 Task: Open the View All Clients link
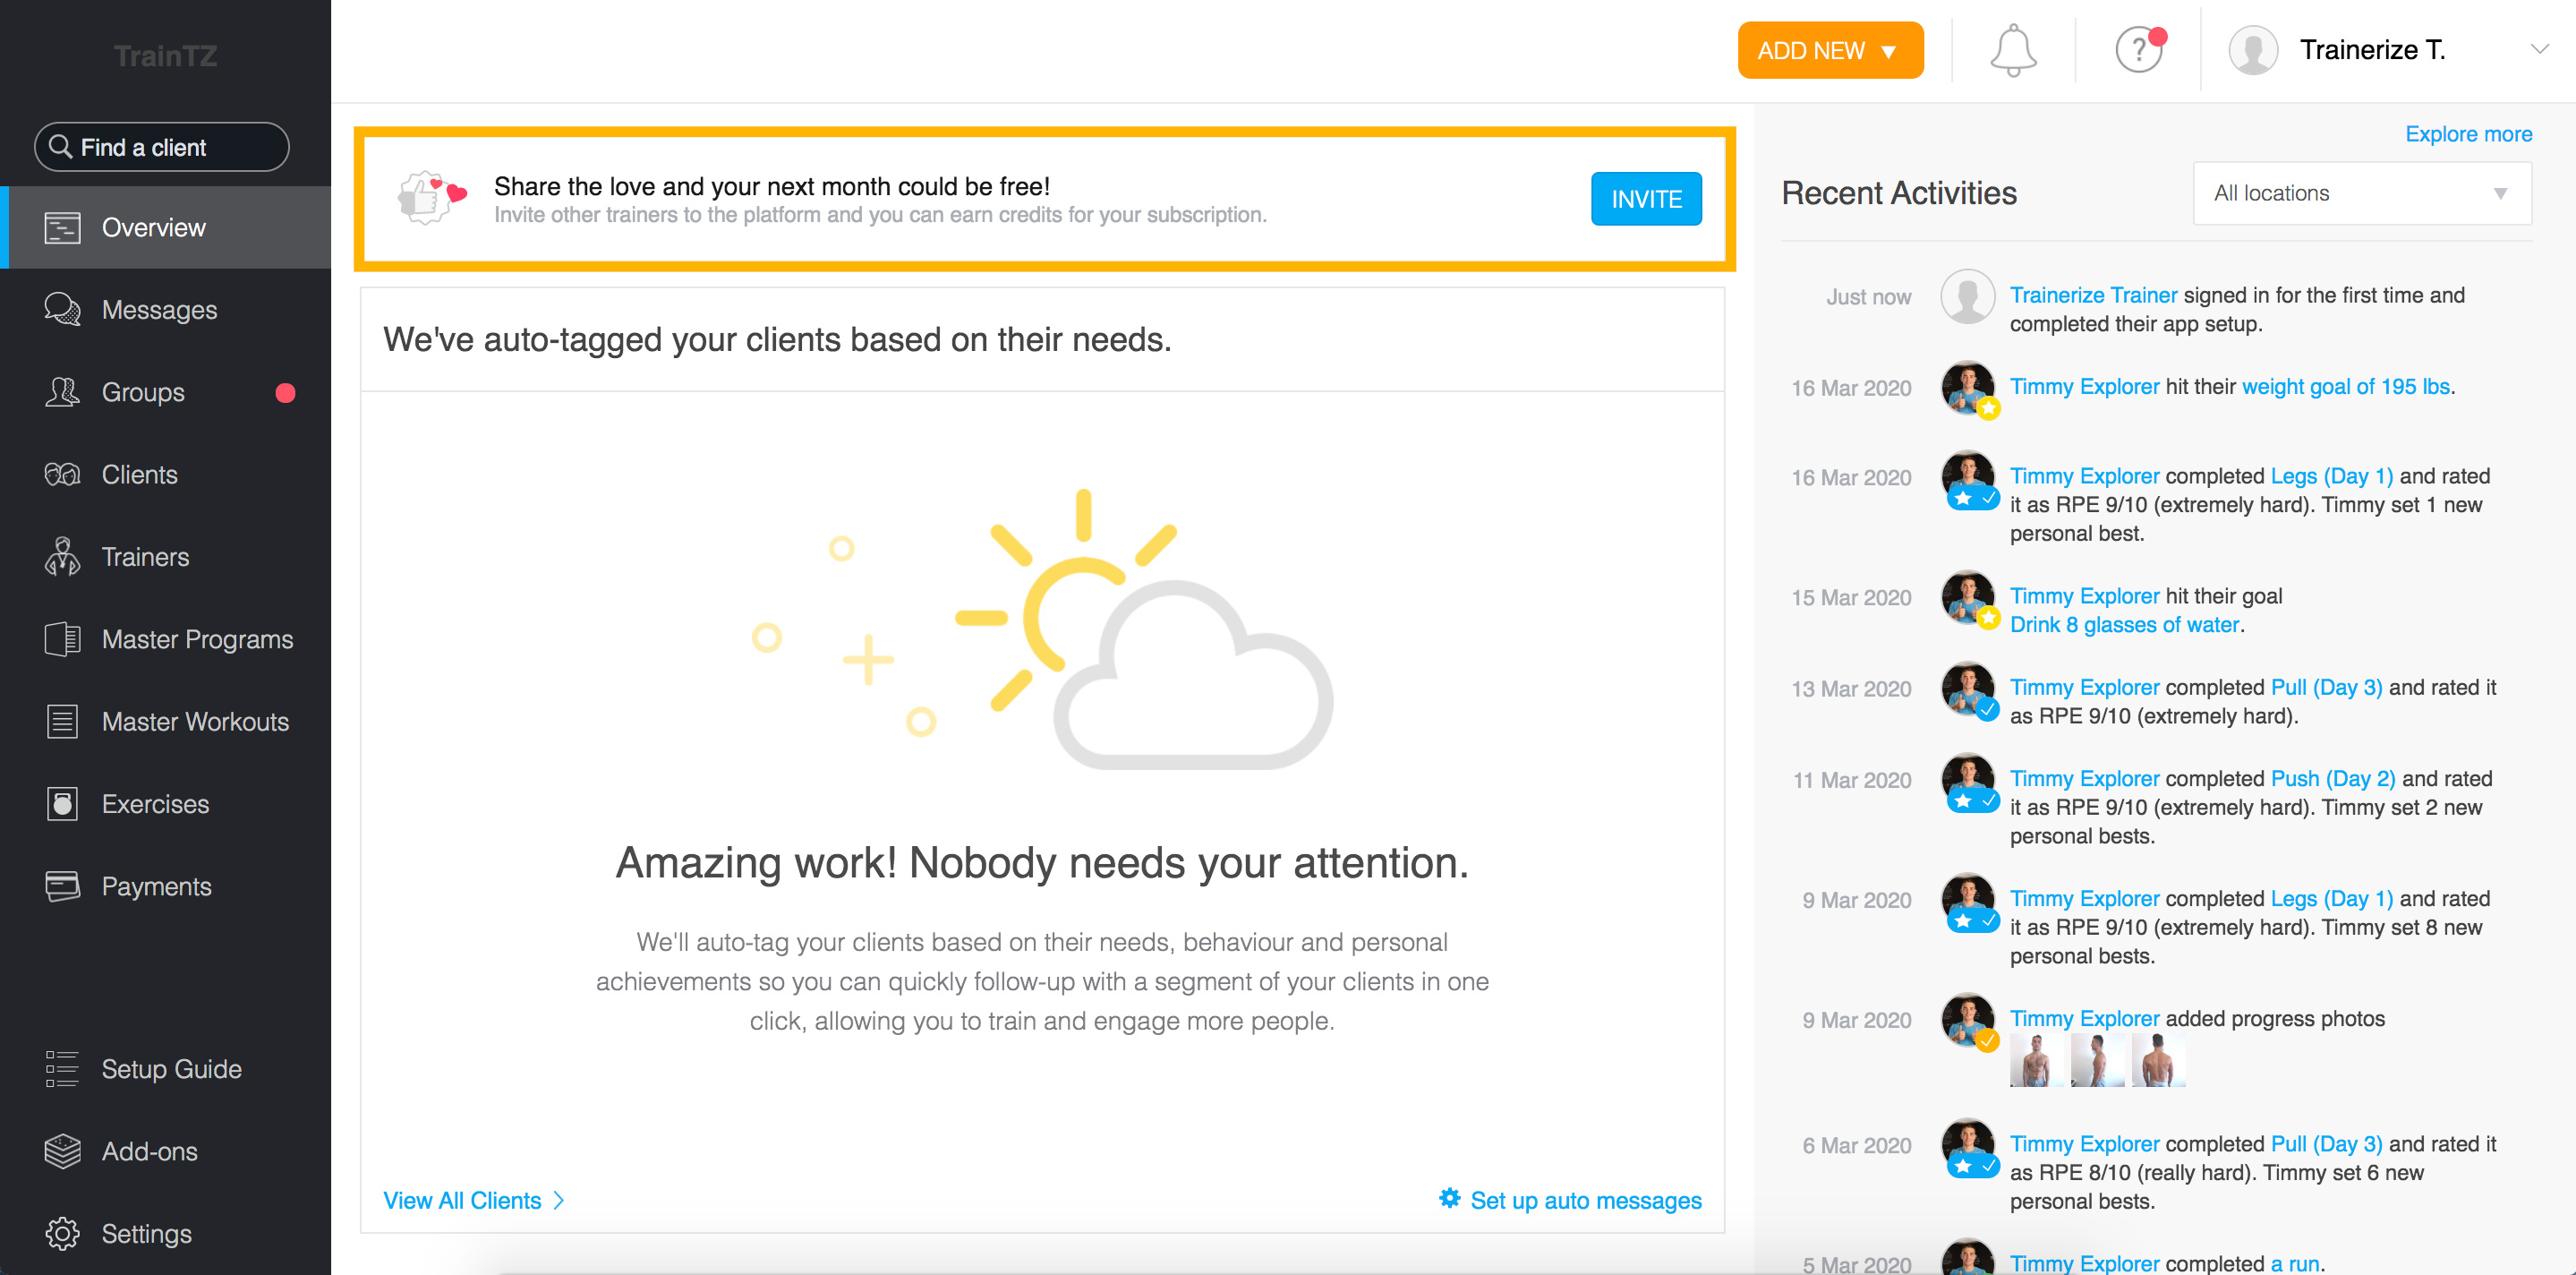tap(463, 1200)
